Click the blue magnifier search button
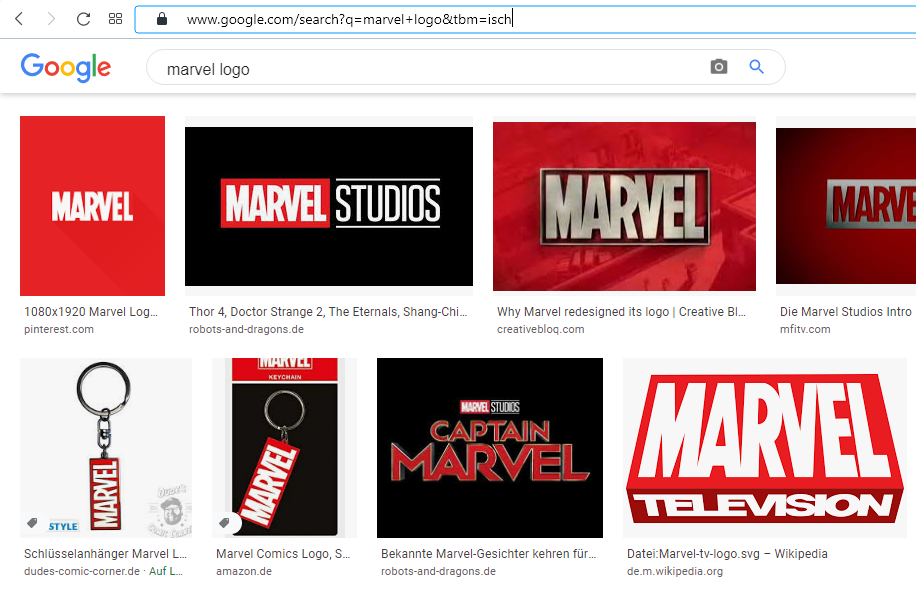The height and width of the screenshot is (600, 916). (757, 67)
